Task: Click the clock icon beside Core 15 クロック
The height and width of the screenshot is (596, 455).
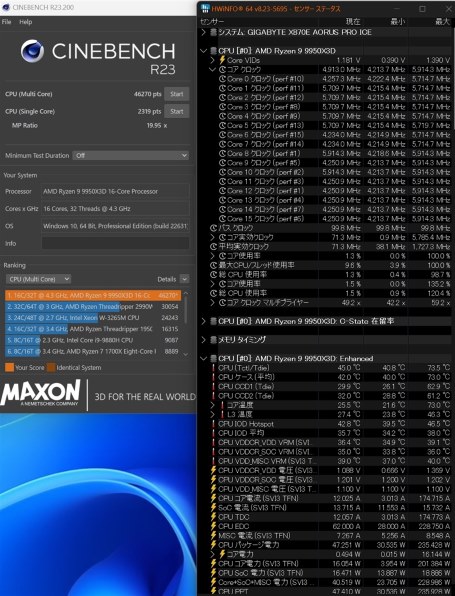Action: click(x=222, y=219)
